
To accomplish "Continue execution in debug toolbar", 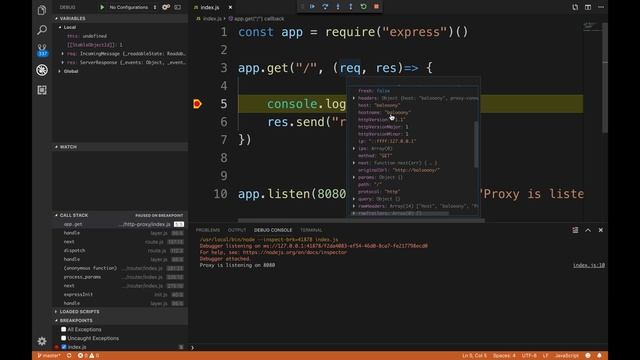I will click(x=312, y=7).
